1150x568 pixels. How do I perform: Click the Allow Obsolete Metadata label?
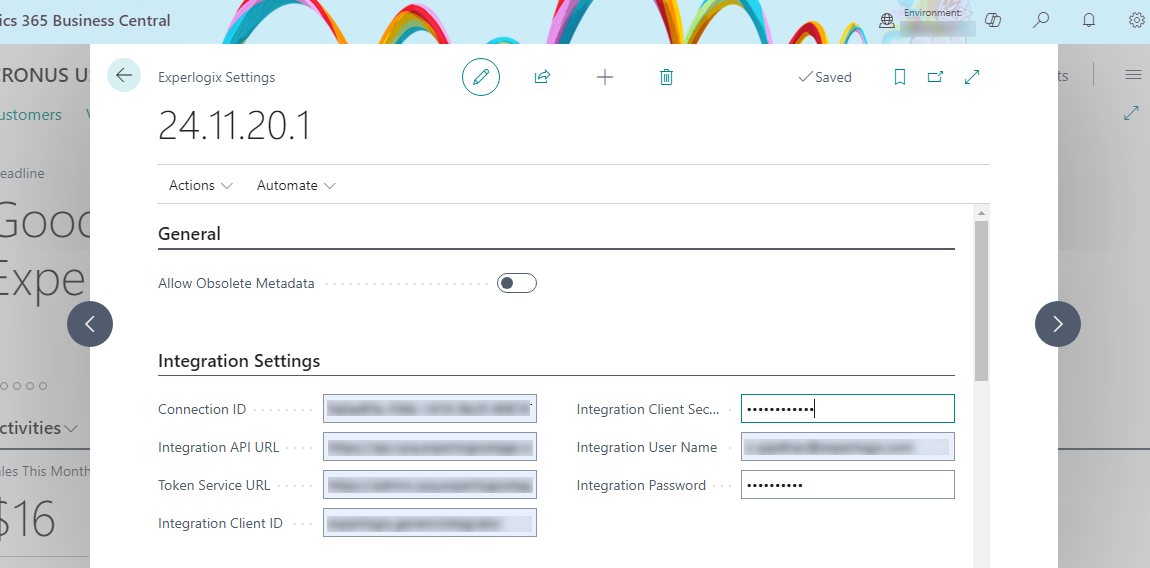[x=236, y=283]
